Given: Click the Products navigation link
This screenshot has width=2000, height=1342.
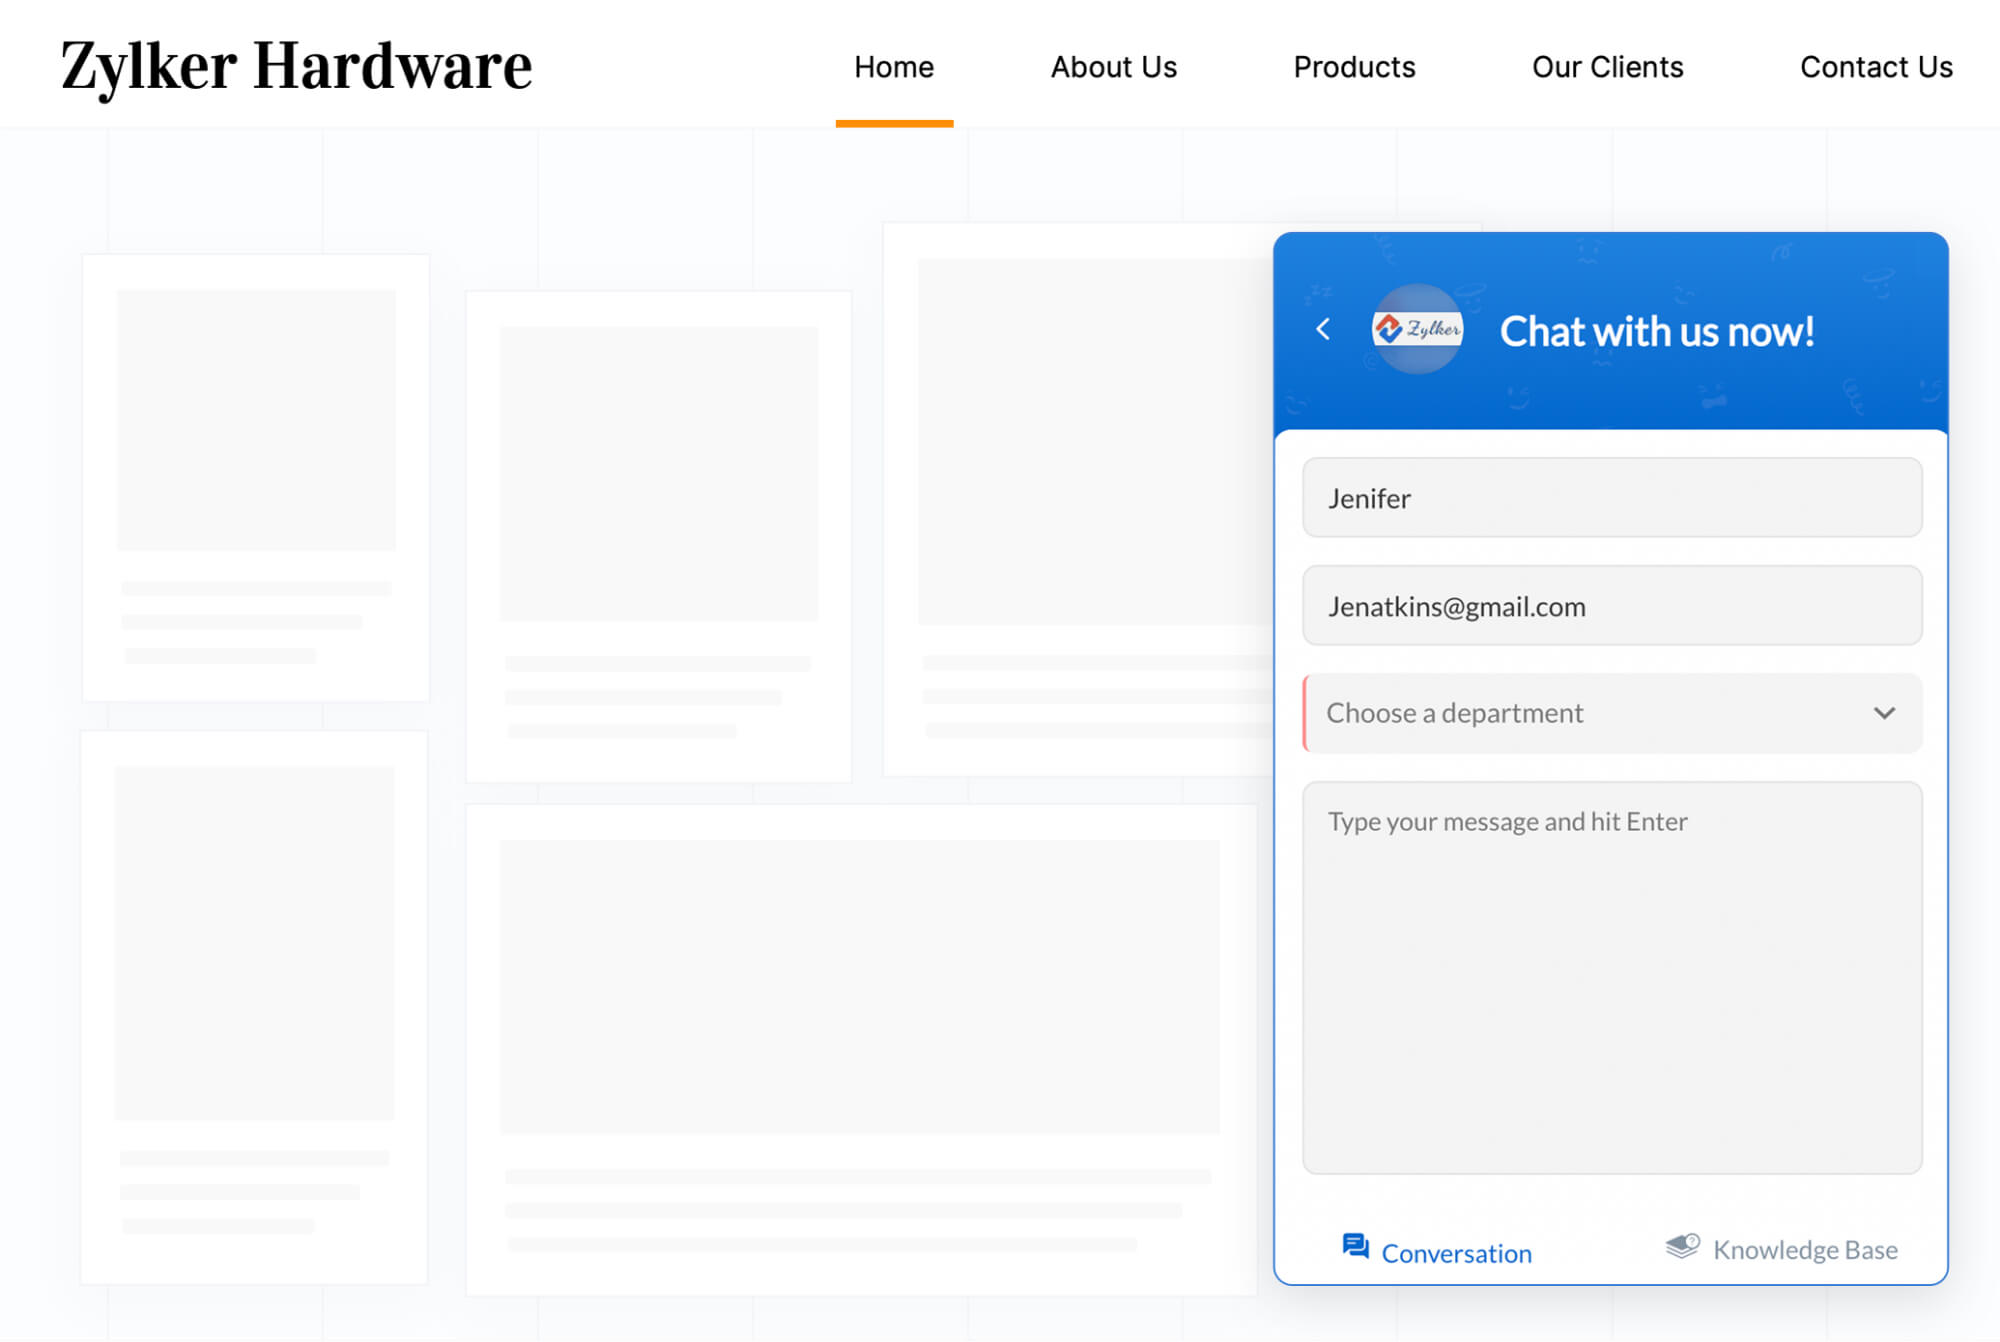Looking at the screenshot, I should point(1353,66).
